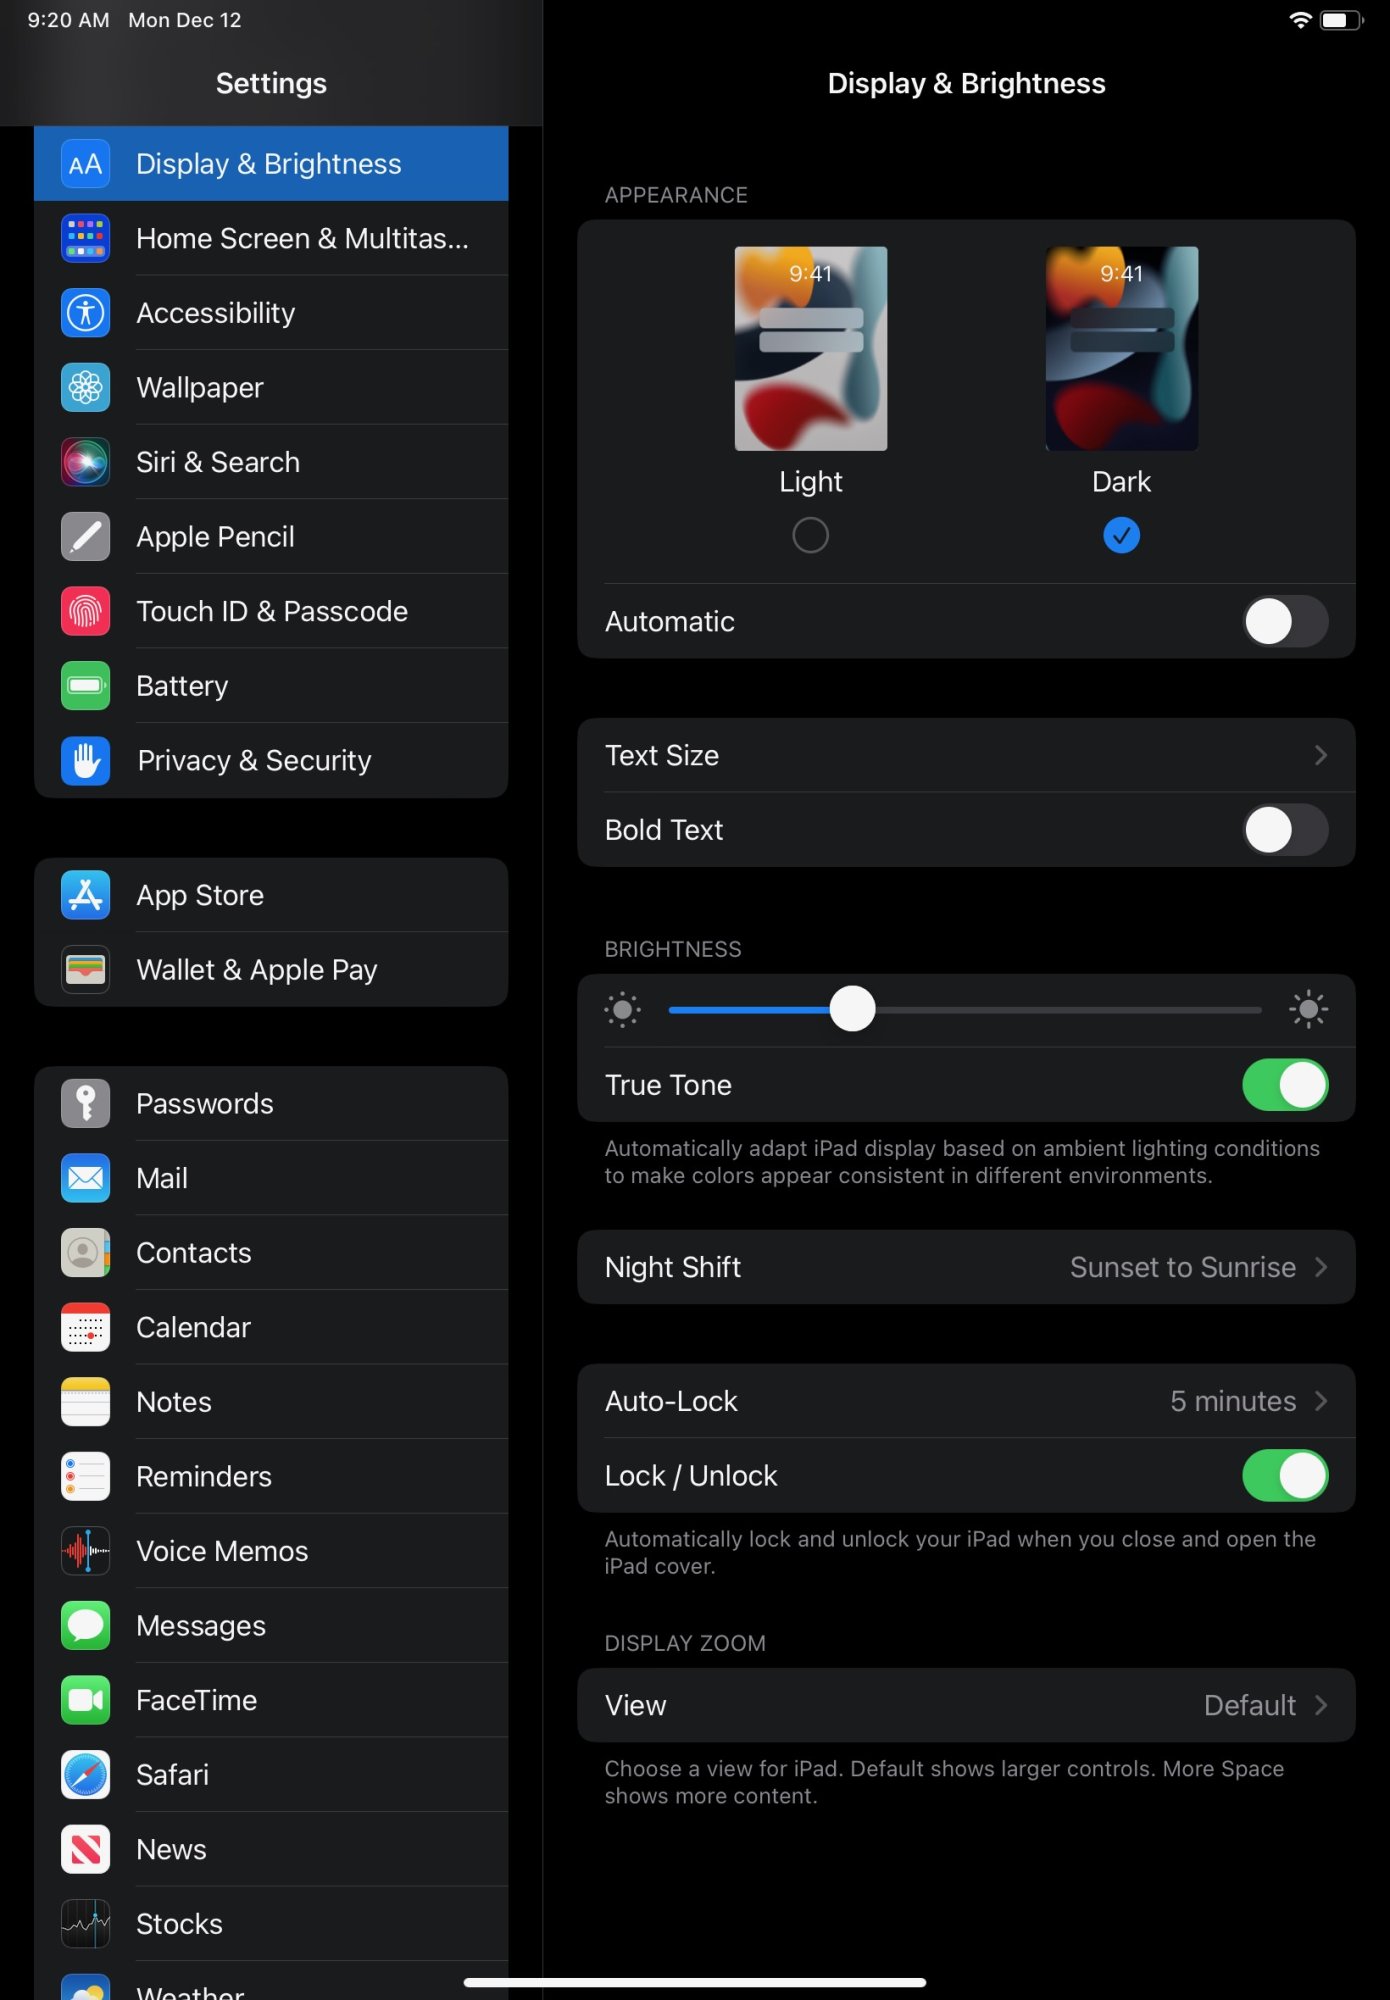Tap the Display & Brightness AA icon
Image resolution: width=1390 pixels, height=2000 pixels.
tap(85, 164)
